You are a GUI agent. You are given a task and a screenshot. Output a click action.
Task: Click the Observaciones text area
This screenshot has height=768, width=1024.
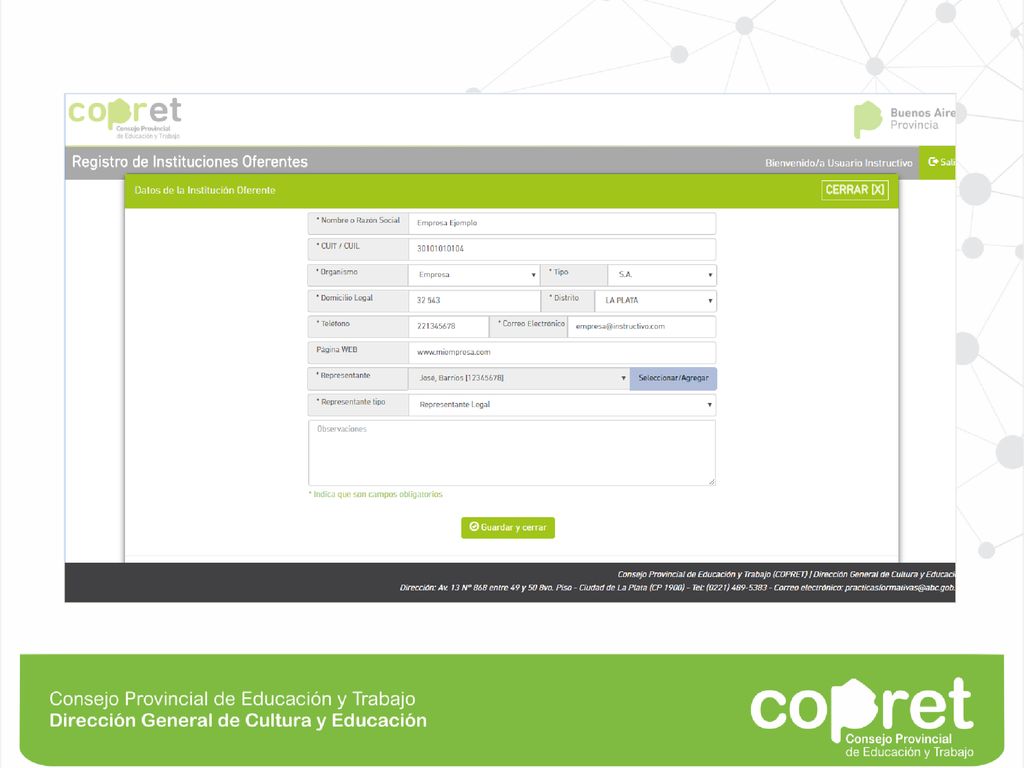pyautogui.click(x=511, y=453)
